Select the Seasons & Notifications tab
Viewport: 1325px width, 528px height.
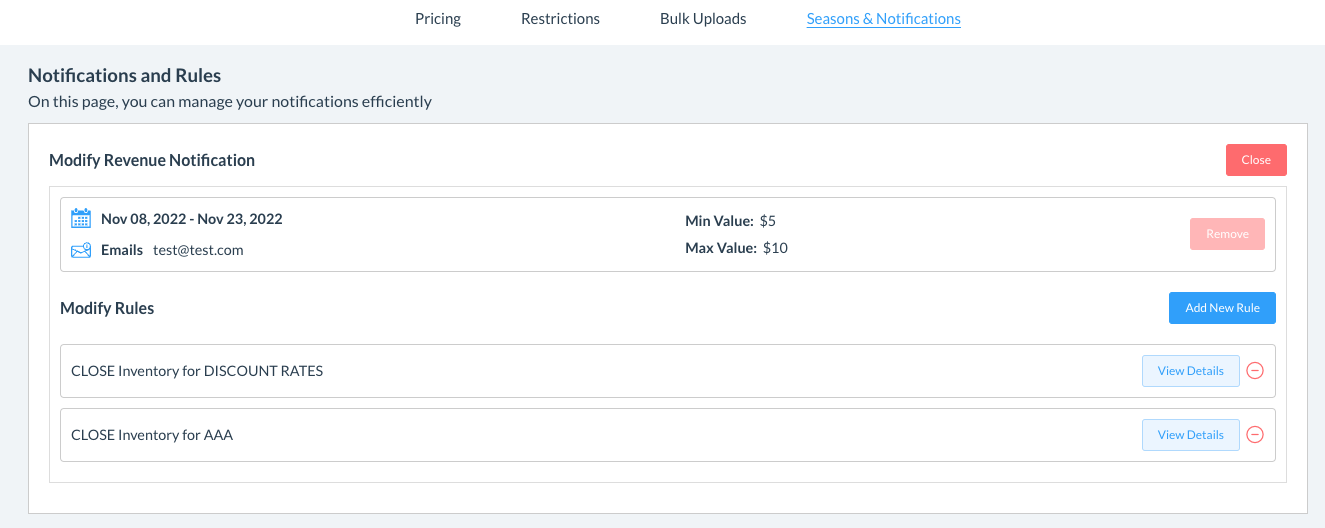(x=883, y=19)
